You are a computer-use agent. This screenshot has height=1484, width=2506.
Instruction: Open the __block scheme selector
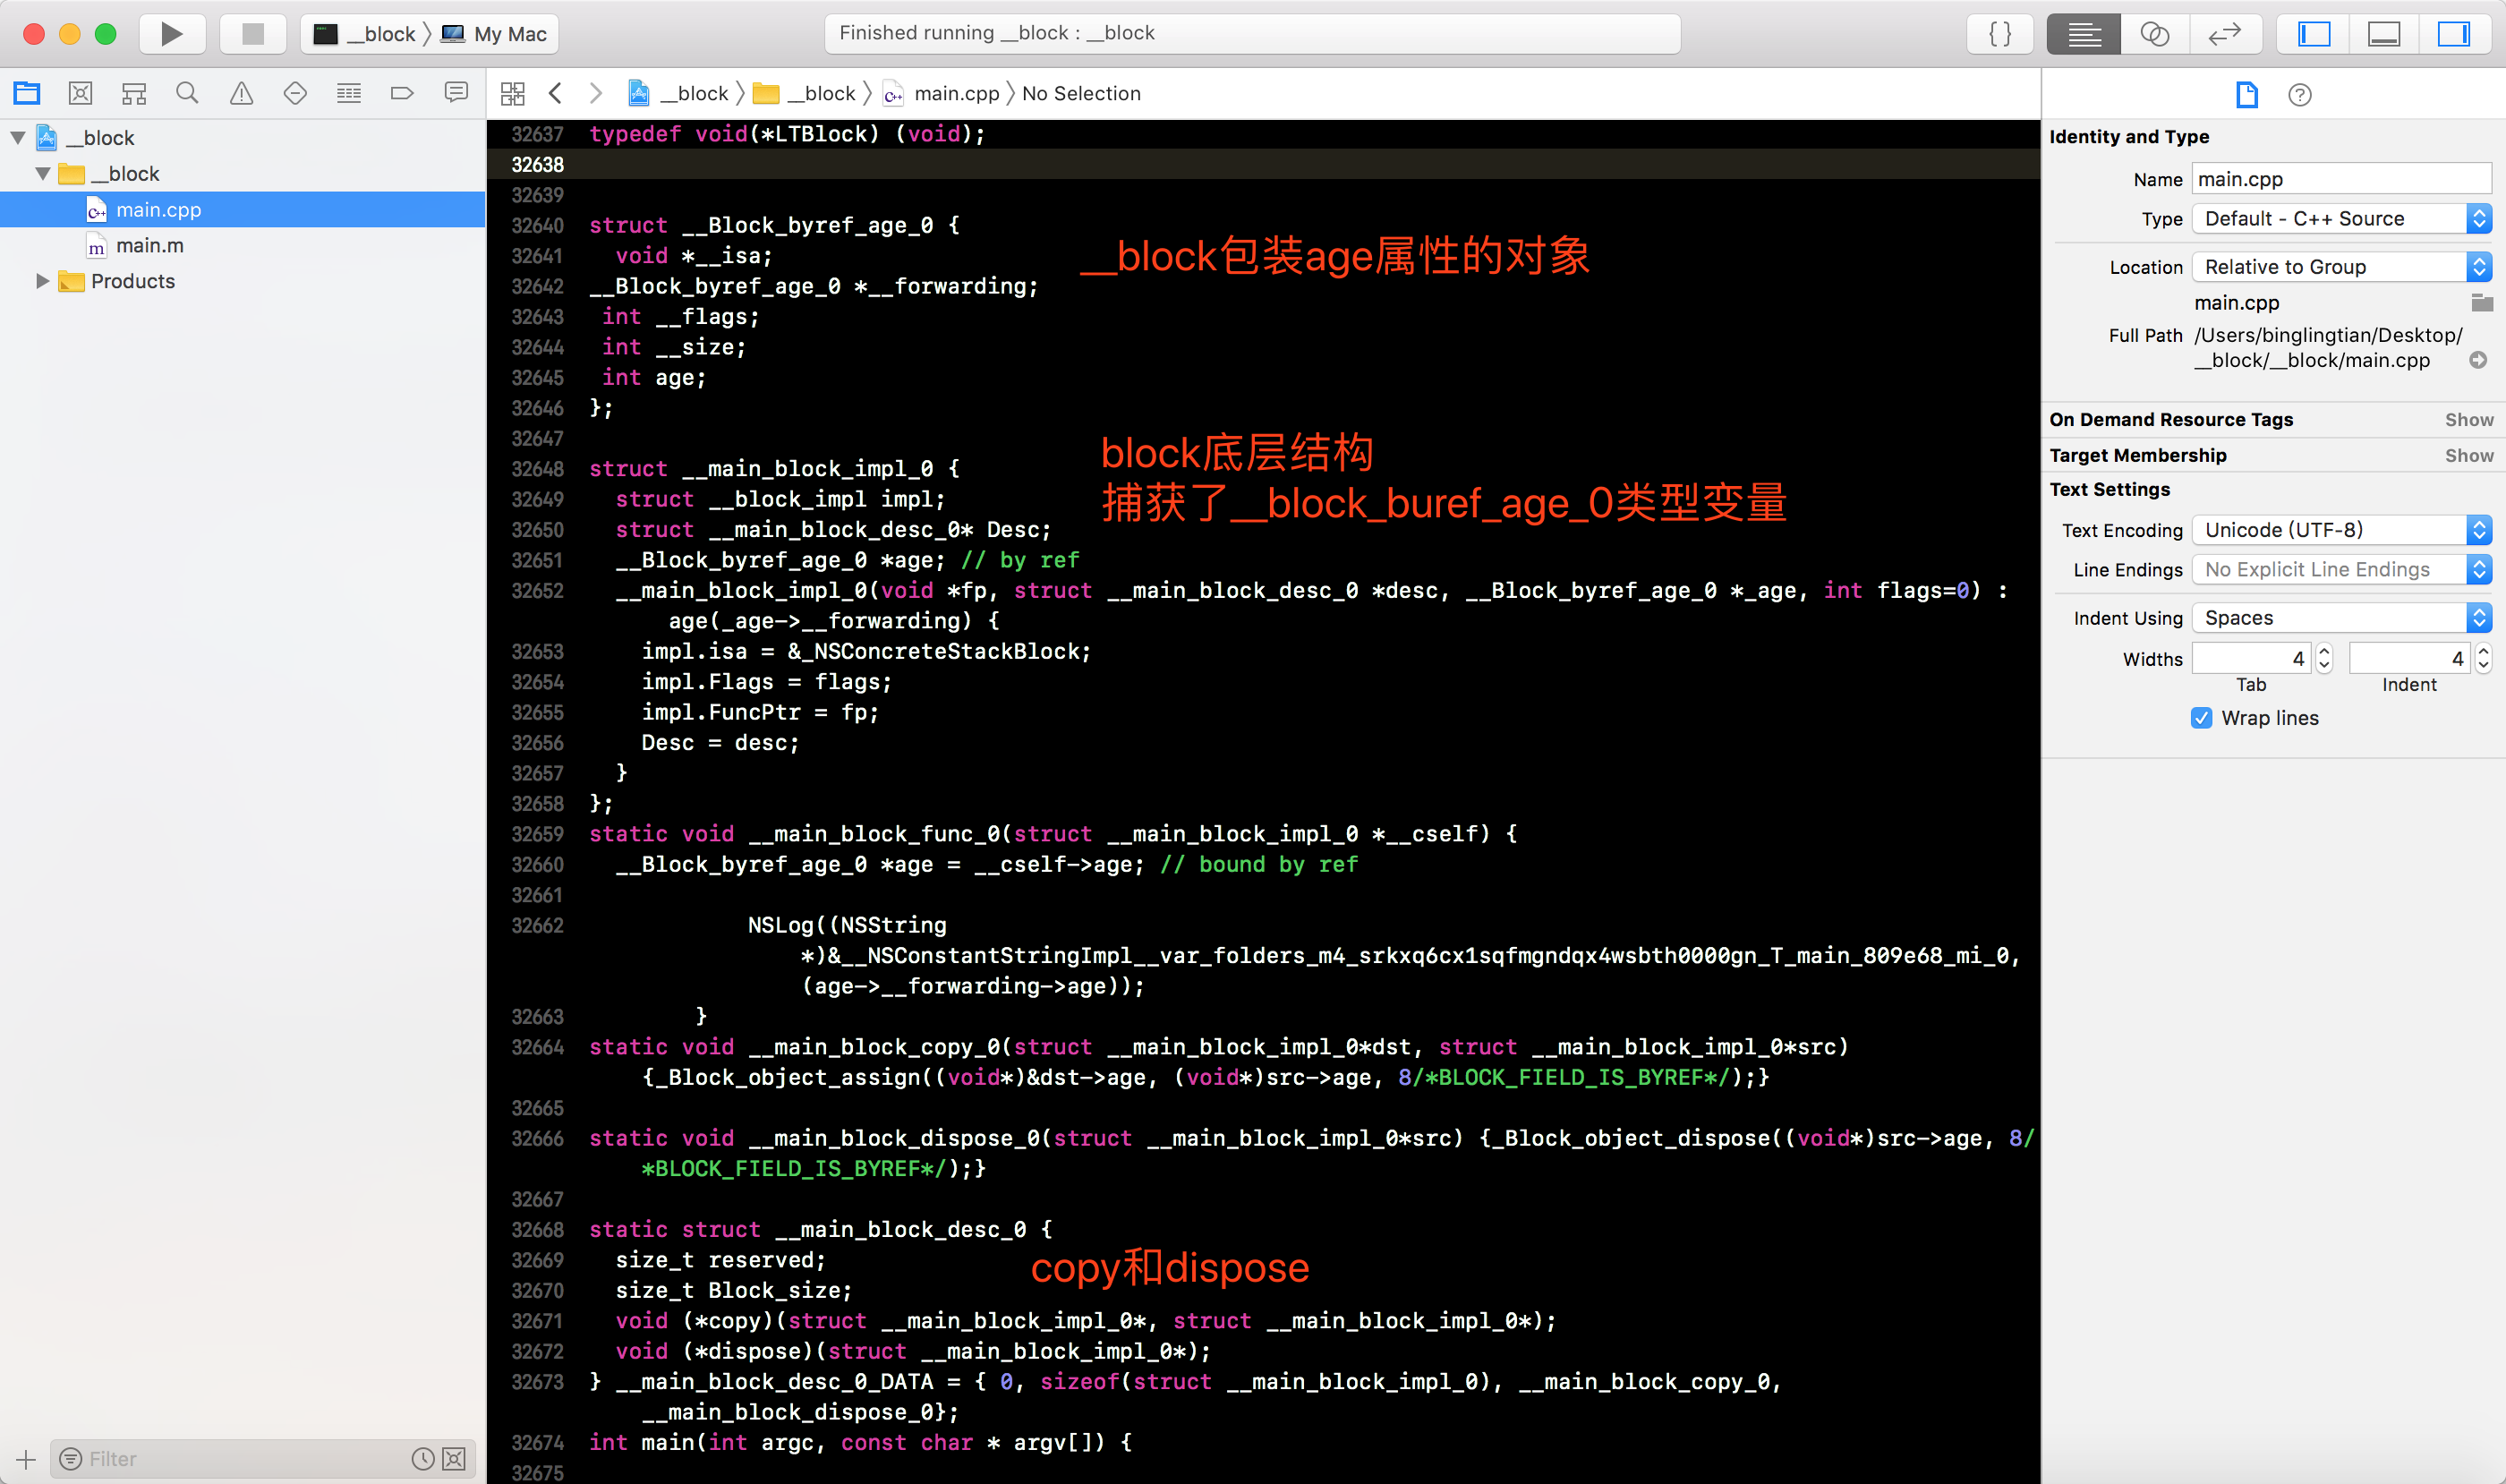coord(366,34)
